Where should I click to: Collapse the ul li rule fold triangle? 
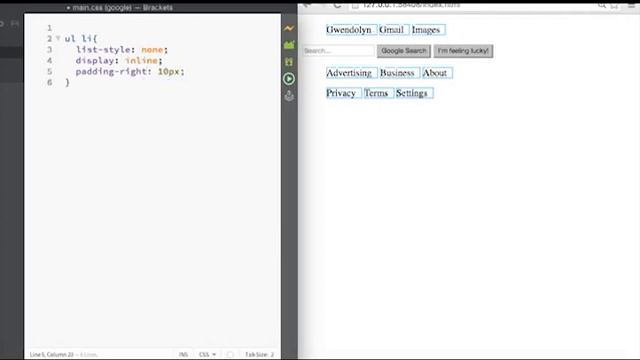(58, 38)
